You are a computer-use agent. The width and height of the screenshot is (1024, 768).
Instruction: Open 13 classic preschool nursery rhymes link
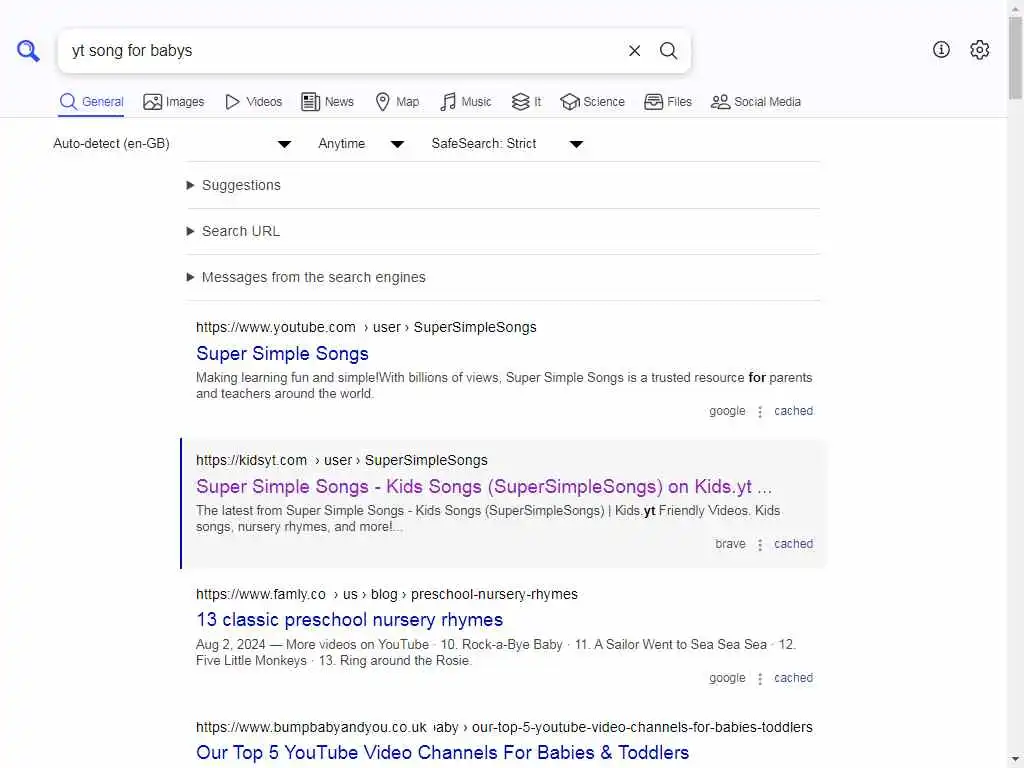pyautogui.click(x=349, y=620)
